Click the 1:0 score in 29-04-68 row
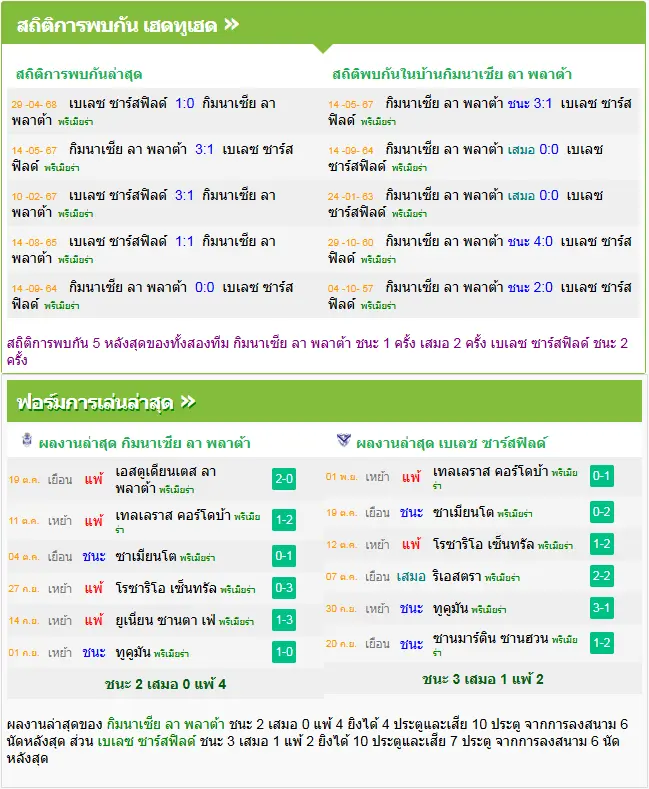The image size is (649, 789). [x=185, y=103]
